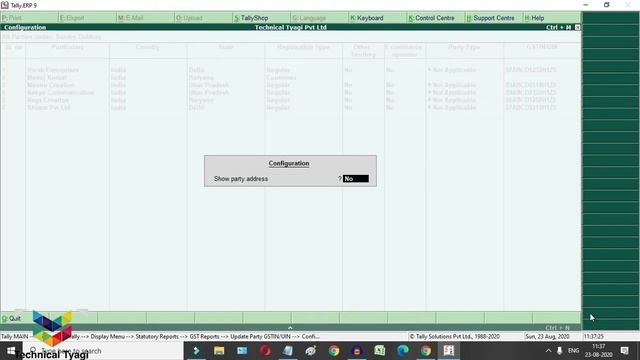Image resolution: width=640 pixels, height=360 pixels.
Task: Click the Ctrl + M label in title bar
Action: tap(558, 27)
